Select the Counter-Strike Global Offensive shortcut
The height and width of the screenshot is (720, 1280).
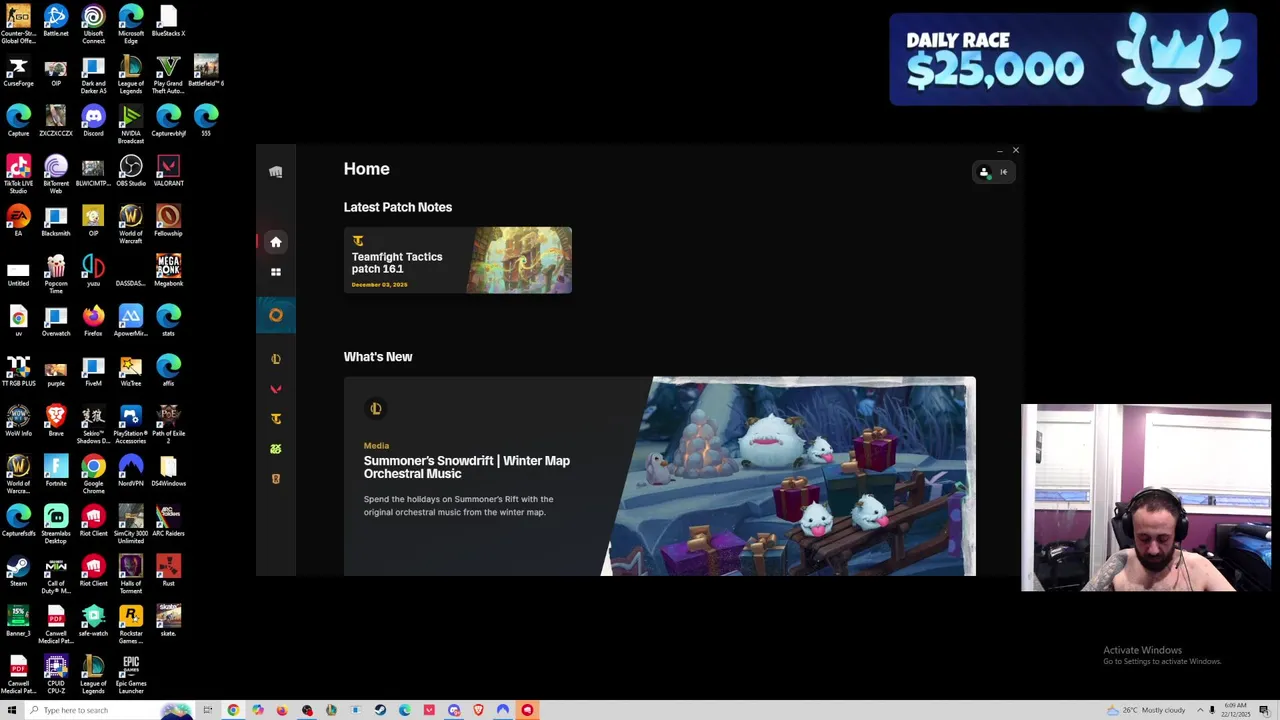point(18,24)
